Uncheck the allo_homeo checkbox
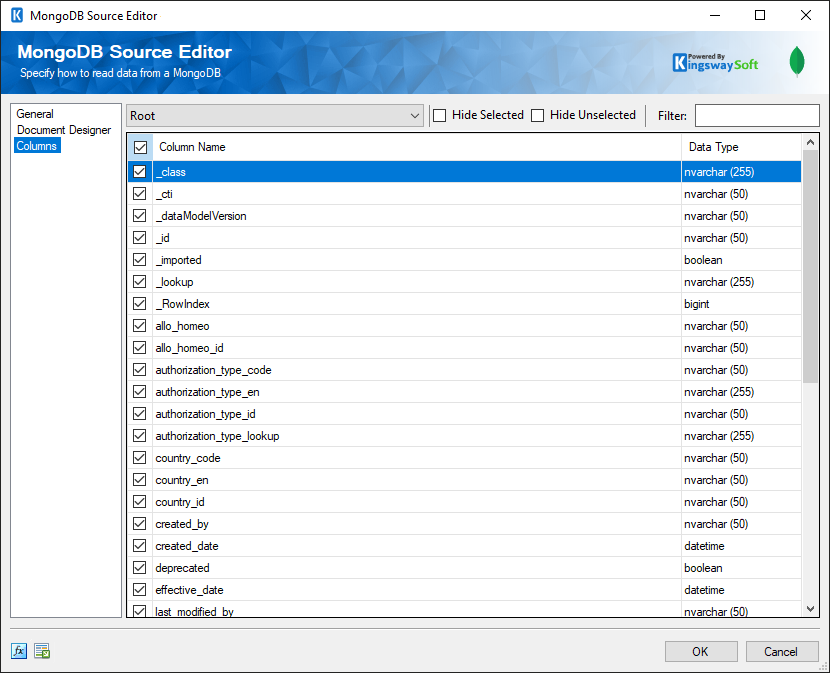Screen dimensions: 830x673 coord(140,326)
